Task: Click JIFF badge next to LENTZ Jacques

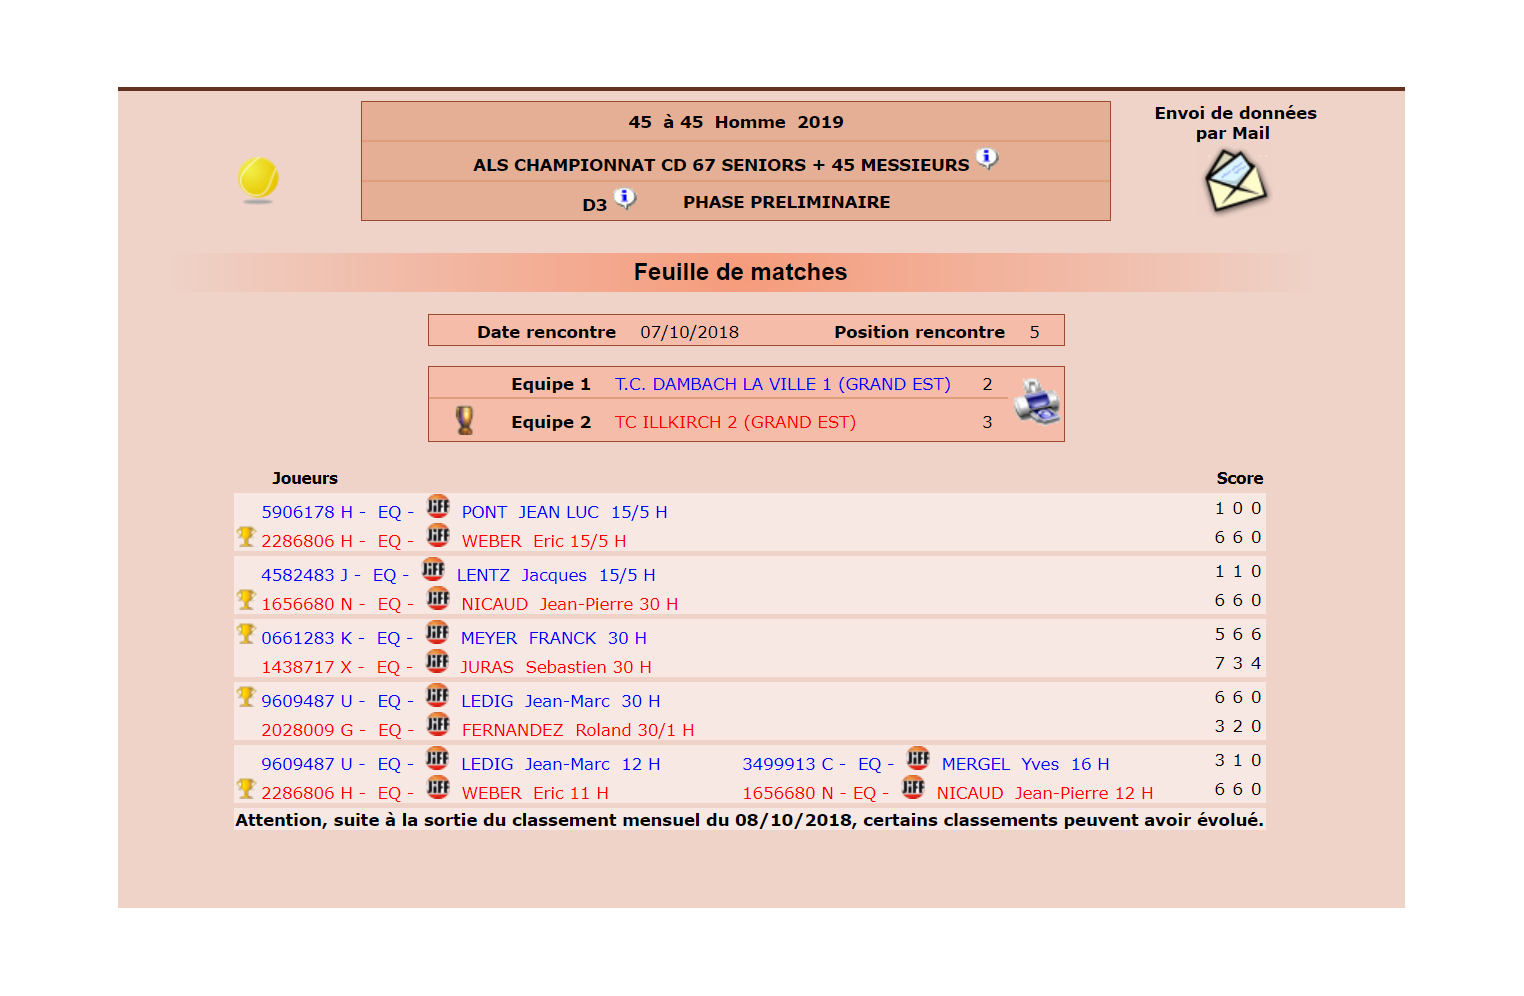Action: pyautogui.click(x=433, y=569)
